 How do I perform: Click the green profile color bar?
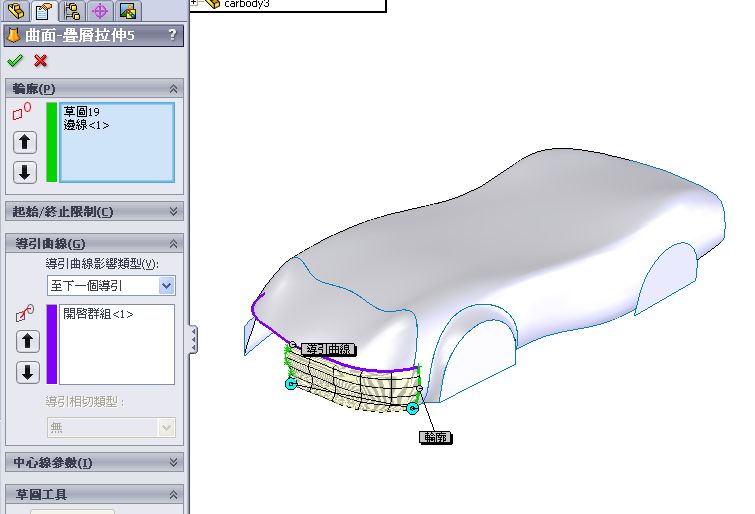(x=52, y=142)
